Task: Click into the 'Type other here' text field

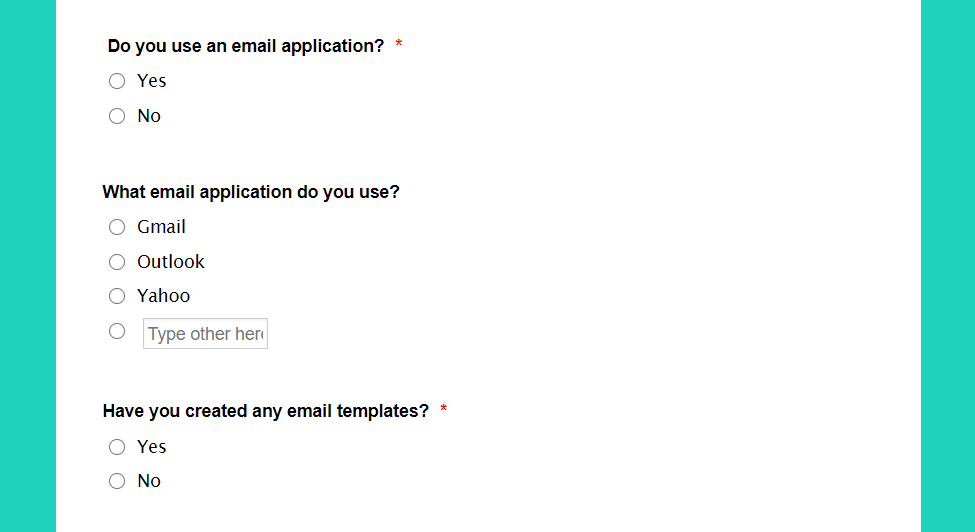Action: (x=205, y=334)
